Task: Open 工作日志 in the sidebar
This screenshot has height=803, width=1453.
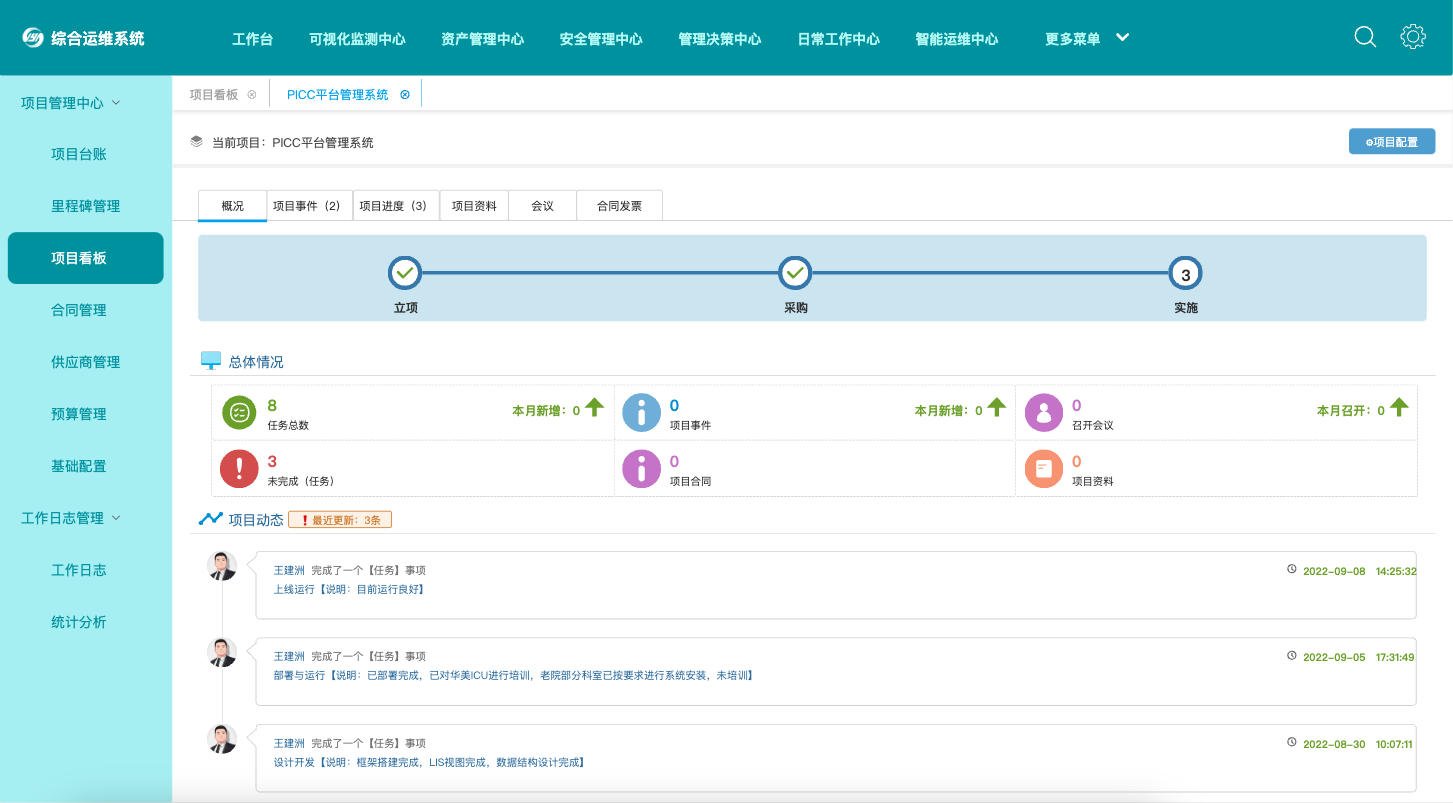Action: click(79, 570)
